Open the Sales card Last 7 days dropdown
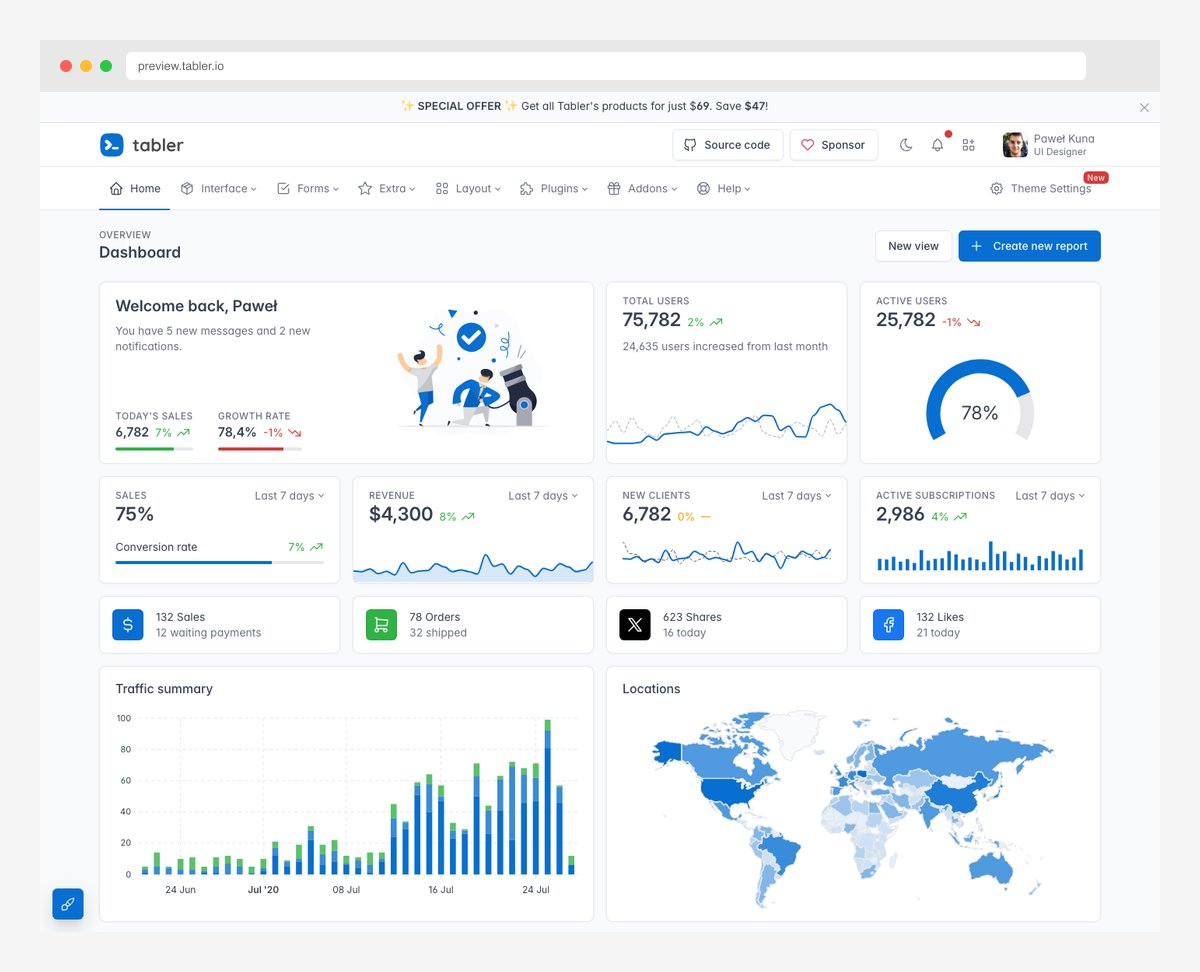Screen dimensions: 1200x972 click(x=289, y=495)
